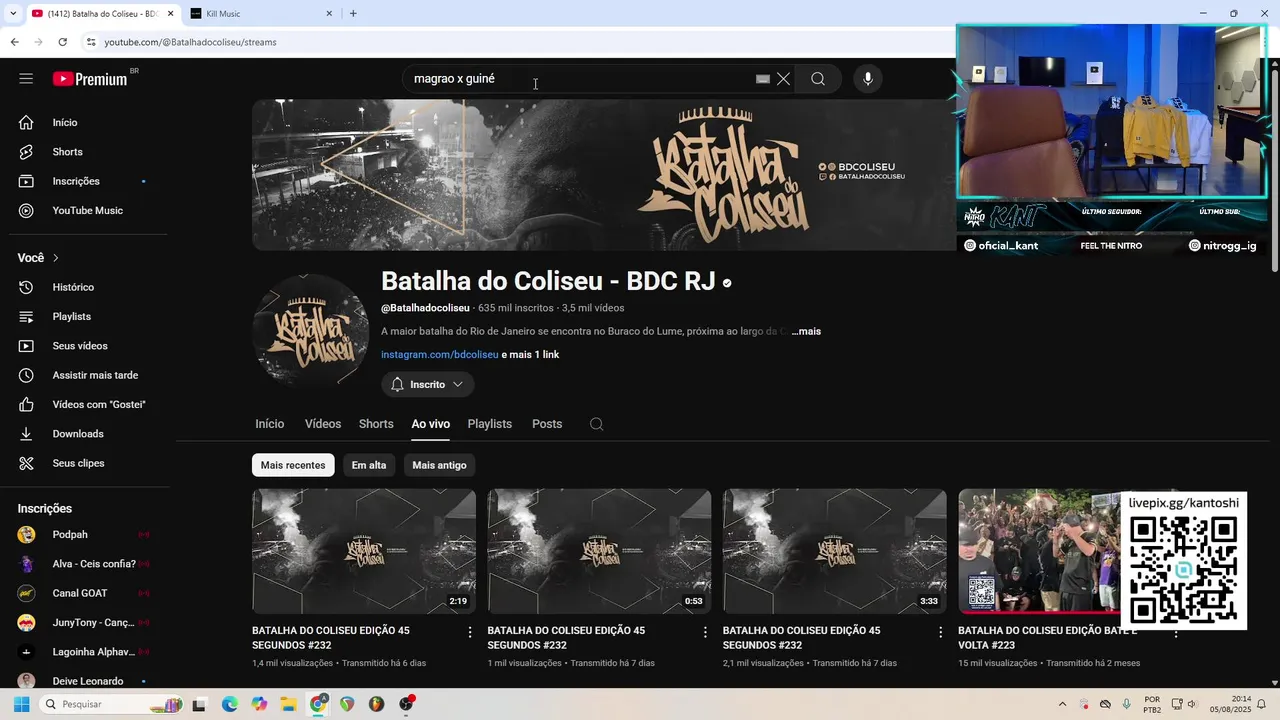This screenshot has height=720, width=1280.
Task: Open the 'e mais 1 link' text
Action: (x=530, y=355)
